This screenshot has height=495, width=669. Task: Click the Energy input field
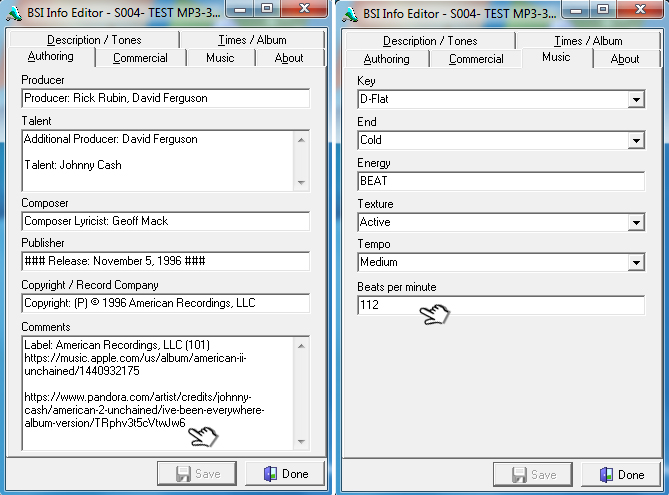tap(501, 181)
